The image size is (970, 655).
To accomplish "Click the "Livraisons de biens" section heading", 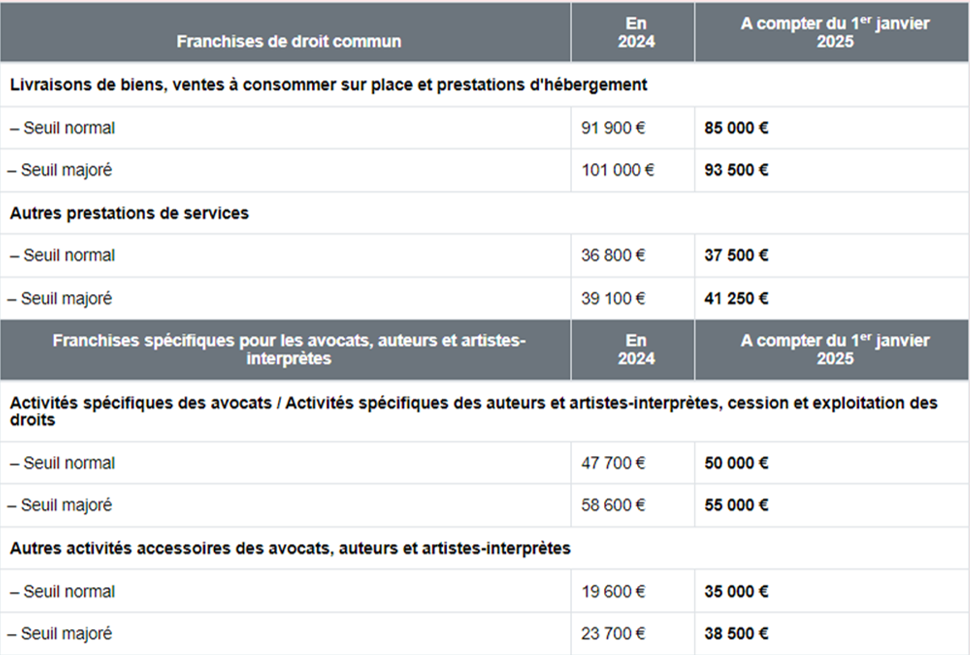I will pyautogui.click(x=329, y=85).
